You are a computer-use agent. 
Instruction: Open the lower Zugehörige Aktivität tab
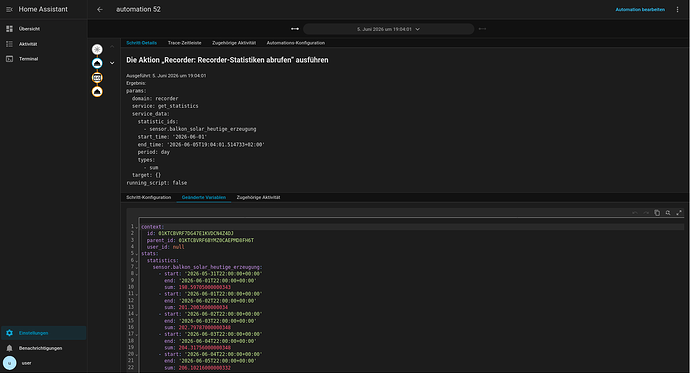[x=258, y=197]
